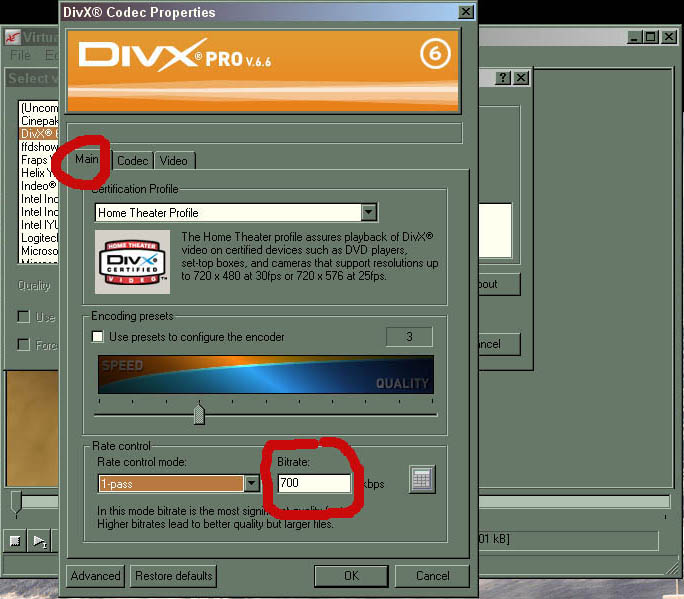Click Cancel in the codec selection dialog
Screen dimensions: 684x599
[499, 344]
